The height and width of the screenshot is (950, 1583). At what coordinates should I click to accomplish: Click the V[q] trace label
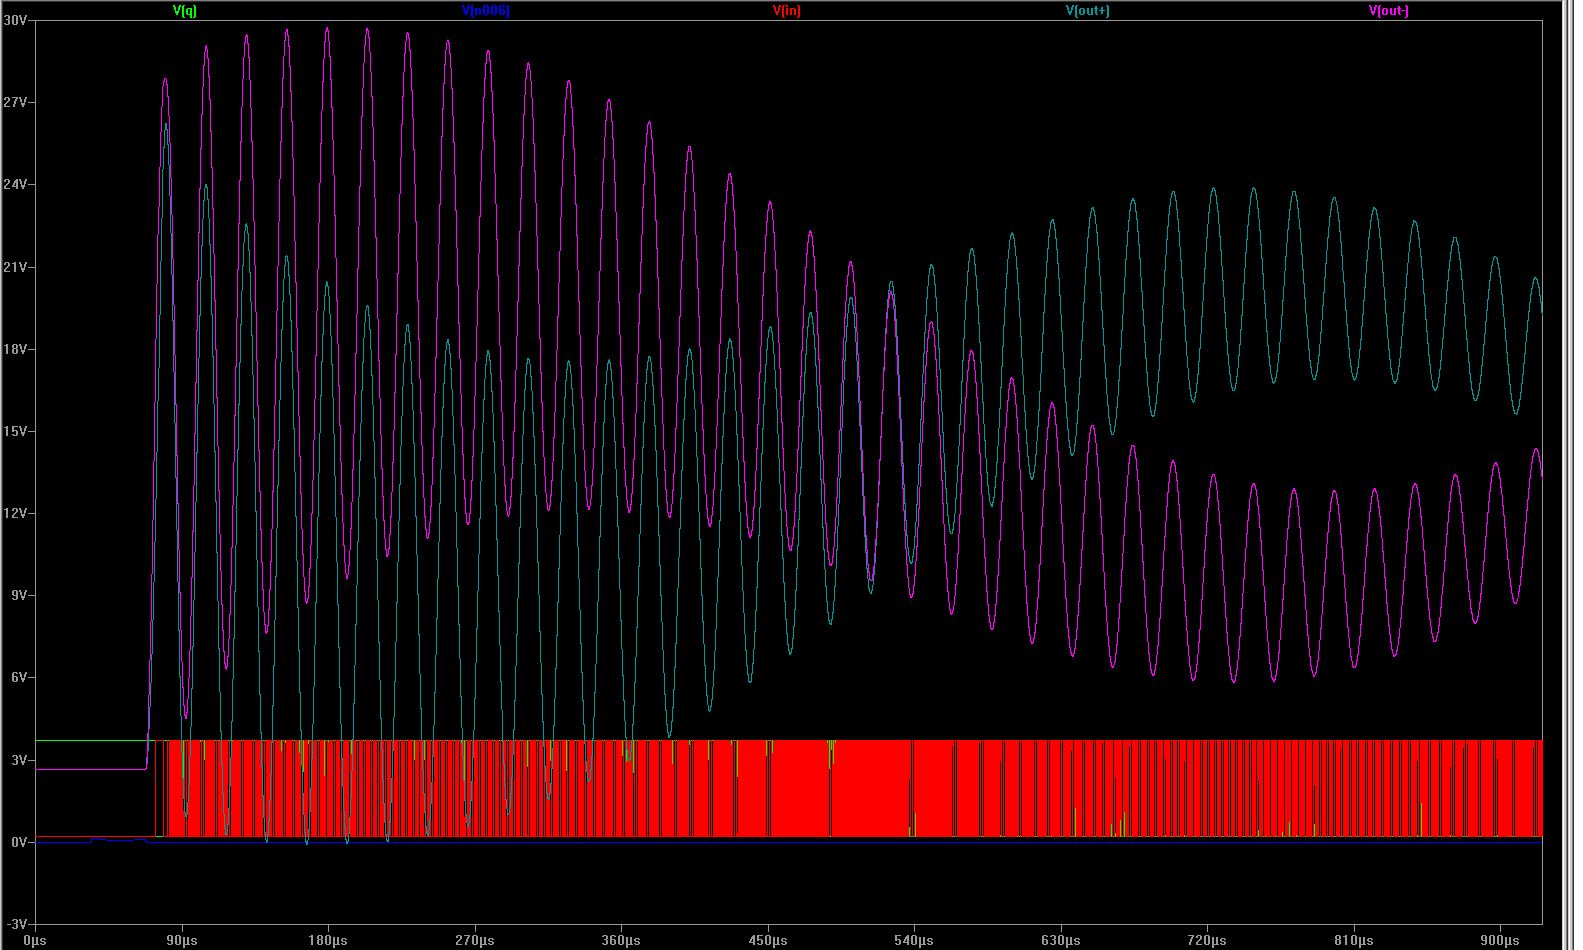(185, 11)
